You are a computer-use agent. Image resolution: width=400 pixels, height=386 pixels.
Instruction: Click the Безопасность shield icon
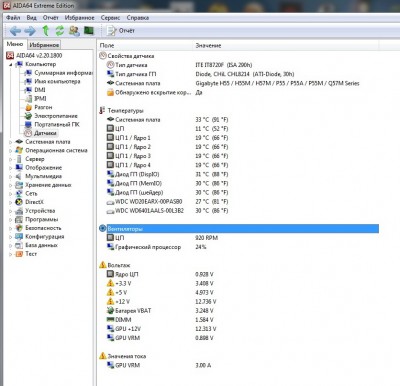19,228
